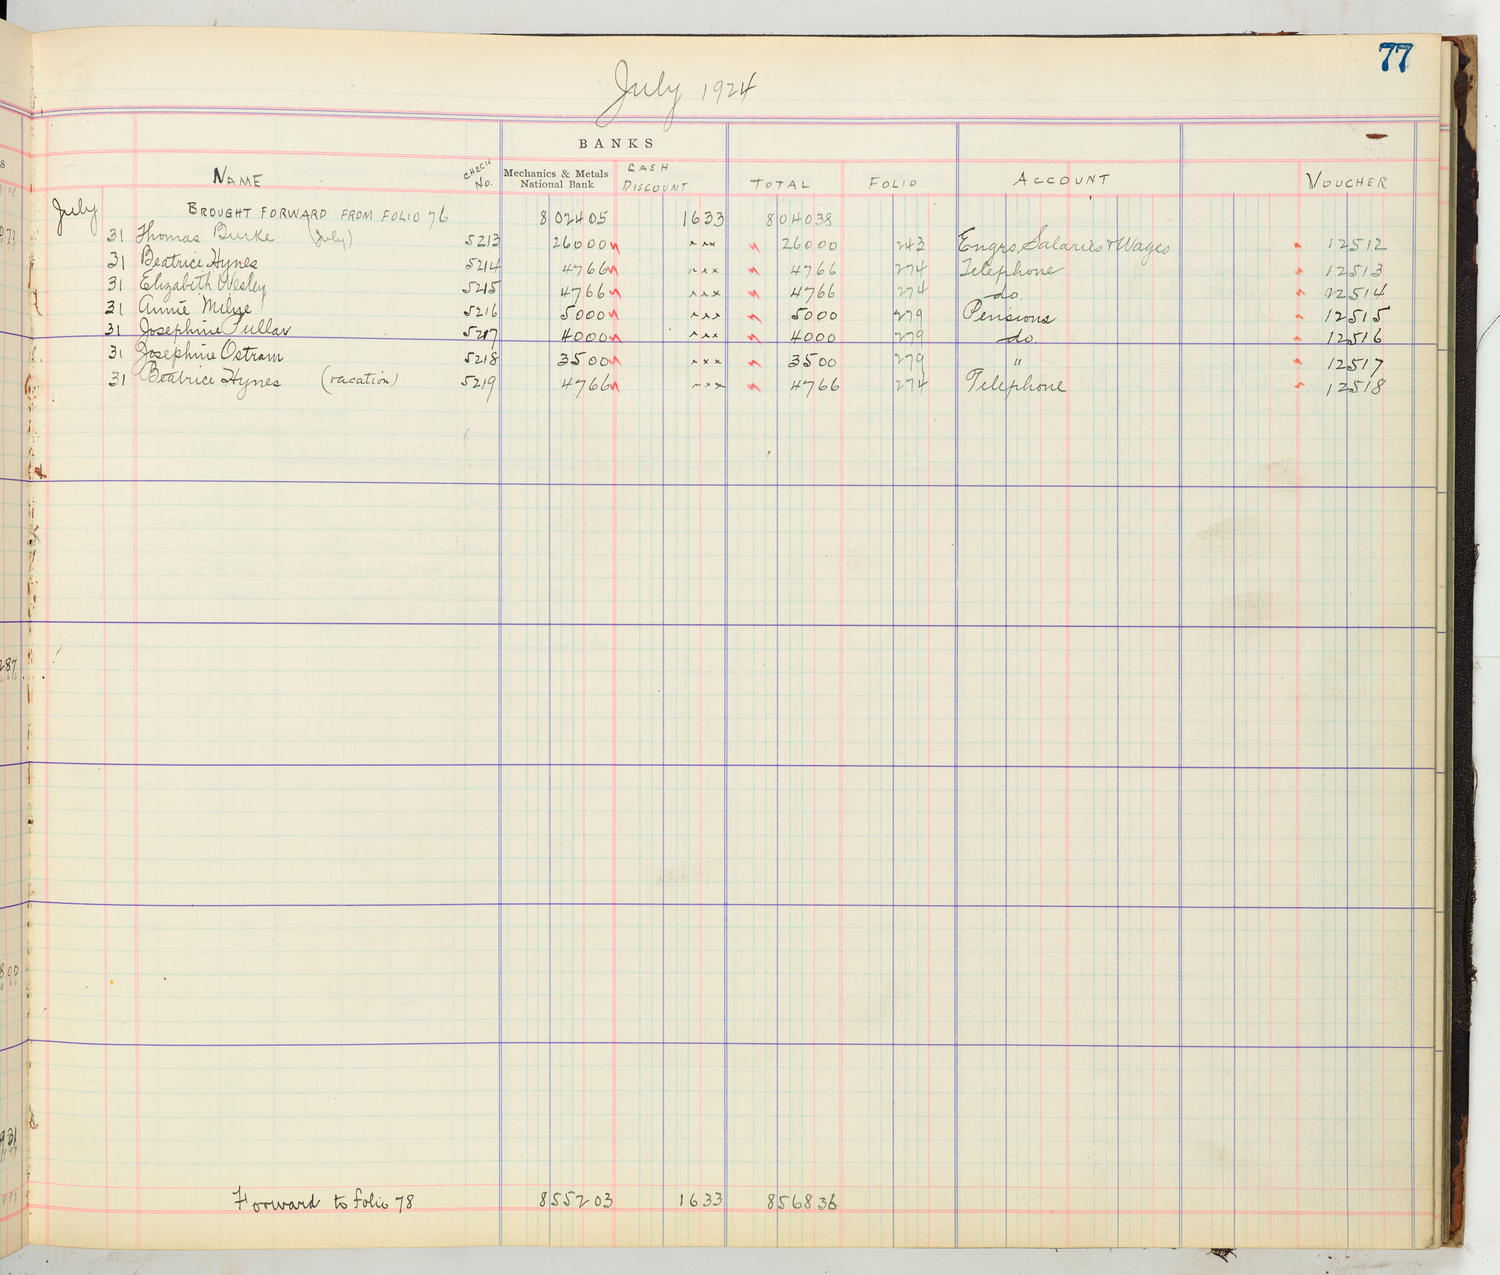Click voucher number 12518

[1356, 387]
